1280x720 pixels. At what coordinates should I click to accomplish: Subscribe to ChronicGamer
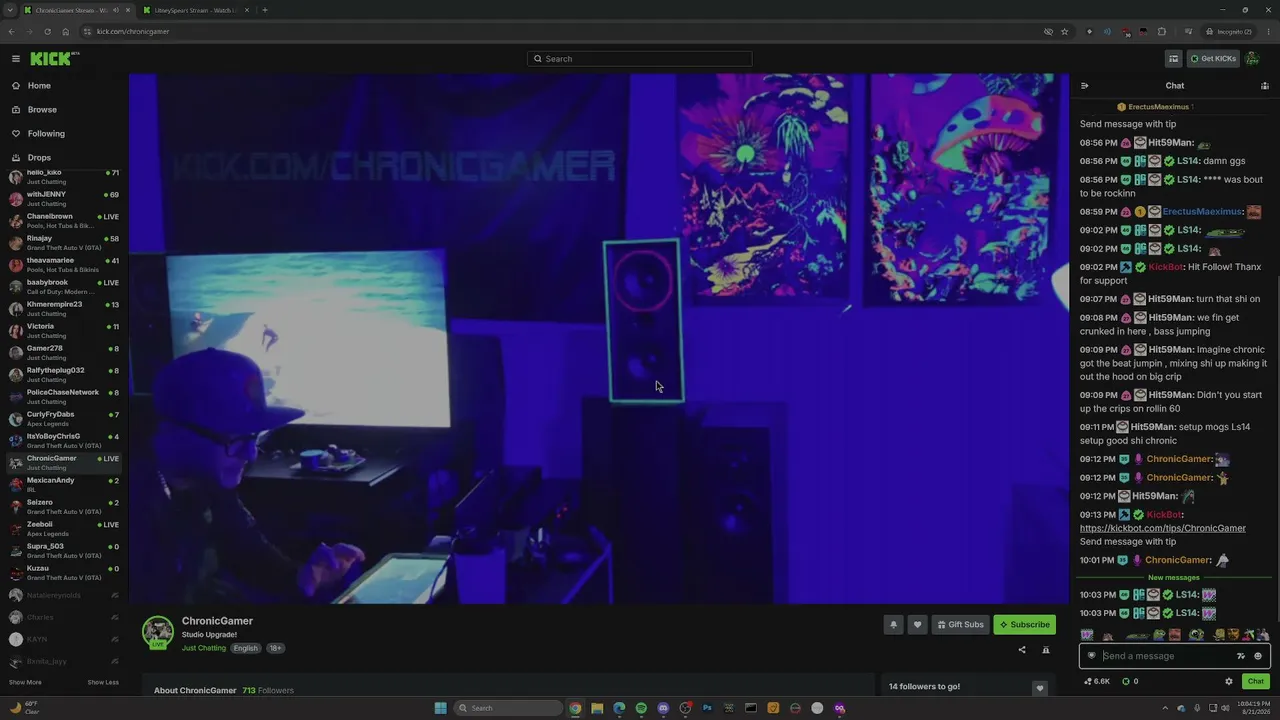pyautogui.click(x=1025, y=625)
